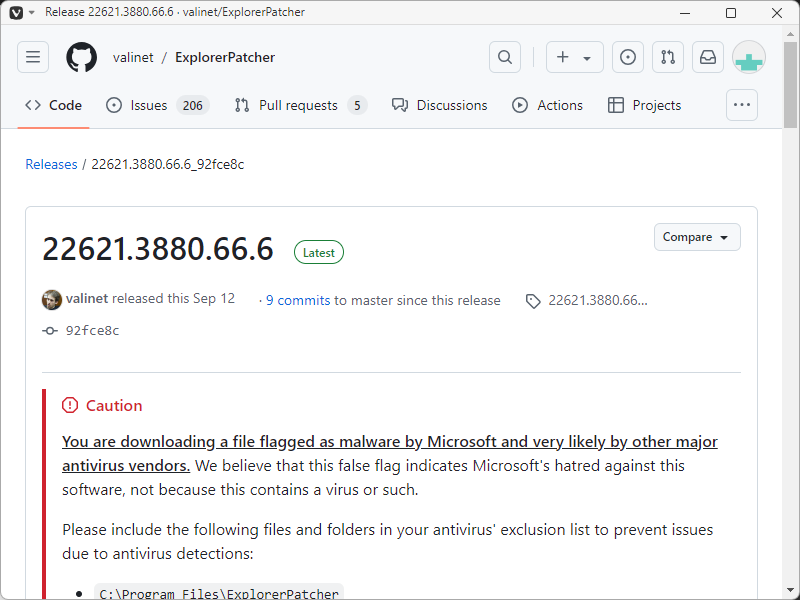Open the 22621.3880.66... release tag

pyautogui.click(x=597, y=301)
